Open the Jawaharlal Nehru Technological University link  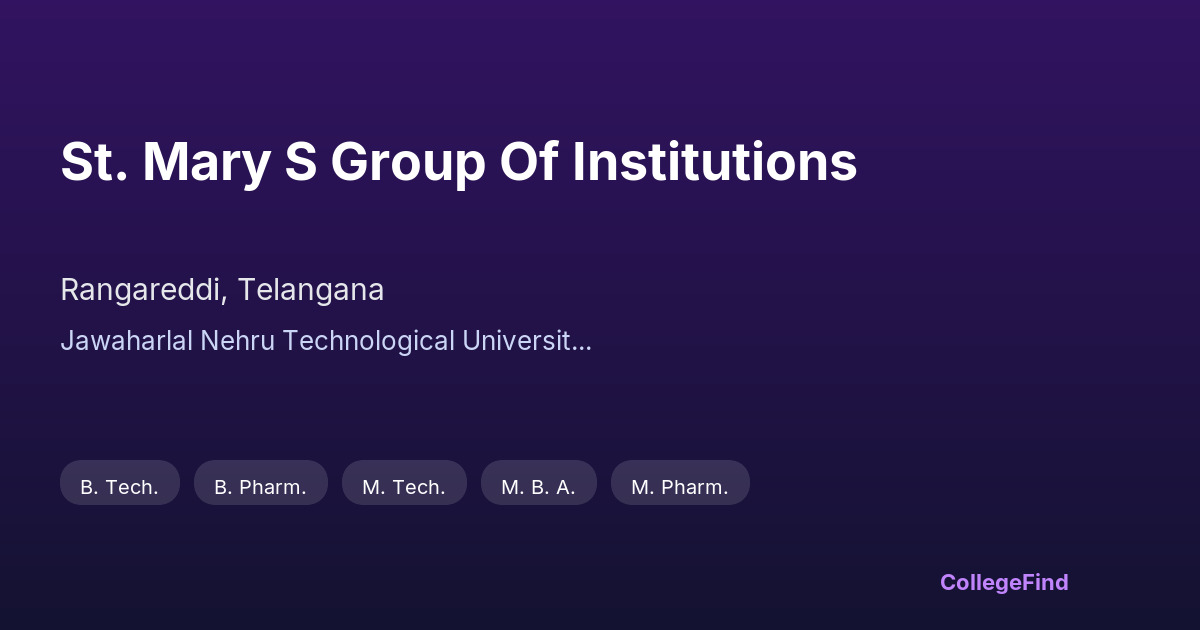(325, 340)
